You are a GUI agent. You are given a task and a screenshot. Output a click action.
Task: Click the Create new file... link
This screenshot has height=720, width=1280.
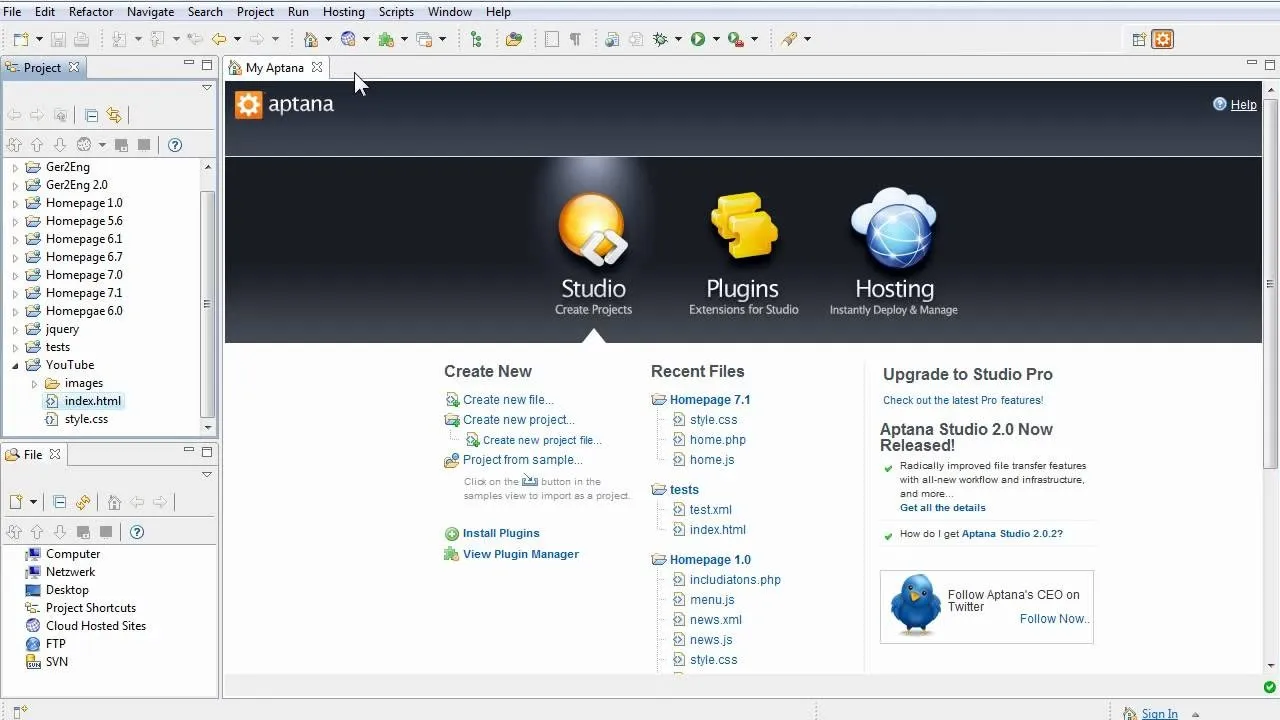508,400
